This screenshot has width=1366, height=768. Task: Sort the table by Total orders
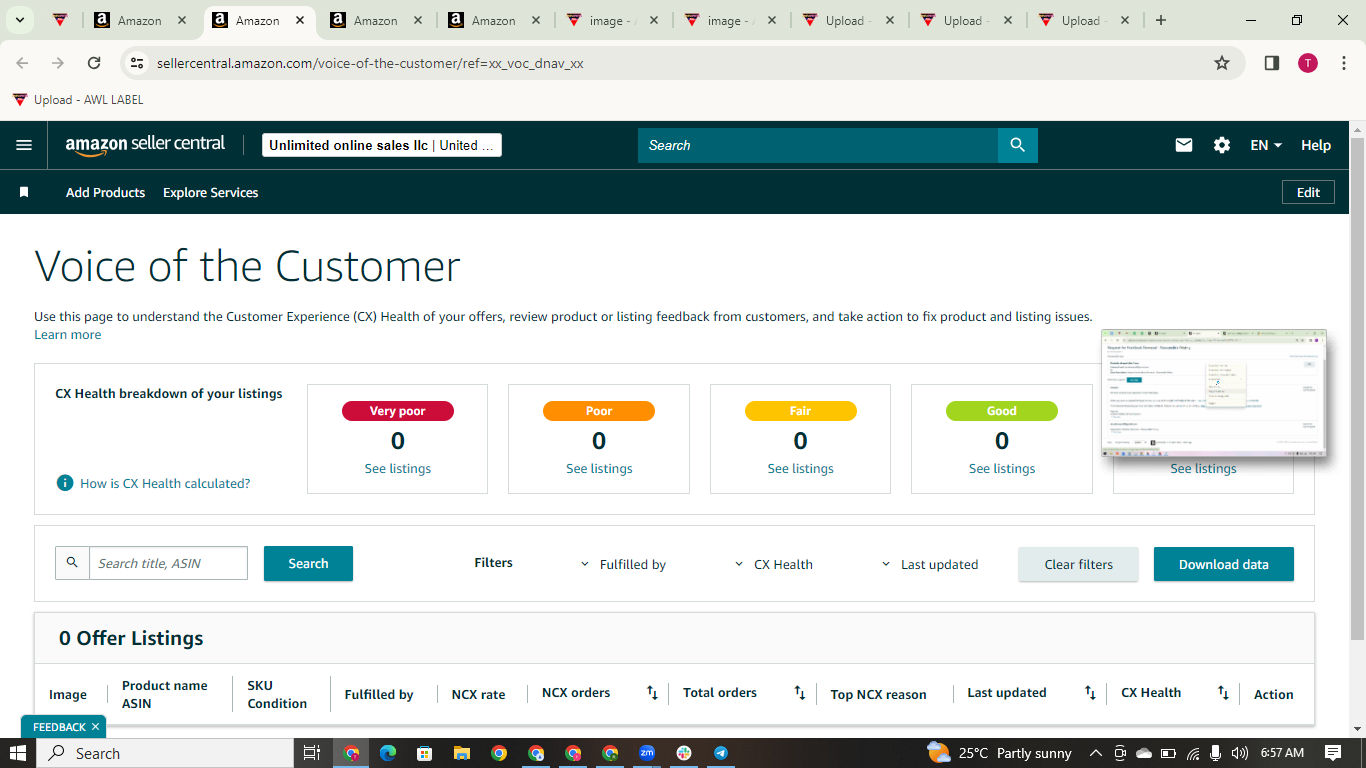tap(800, 692)
